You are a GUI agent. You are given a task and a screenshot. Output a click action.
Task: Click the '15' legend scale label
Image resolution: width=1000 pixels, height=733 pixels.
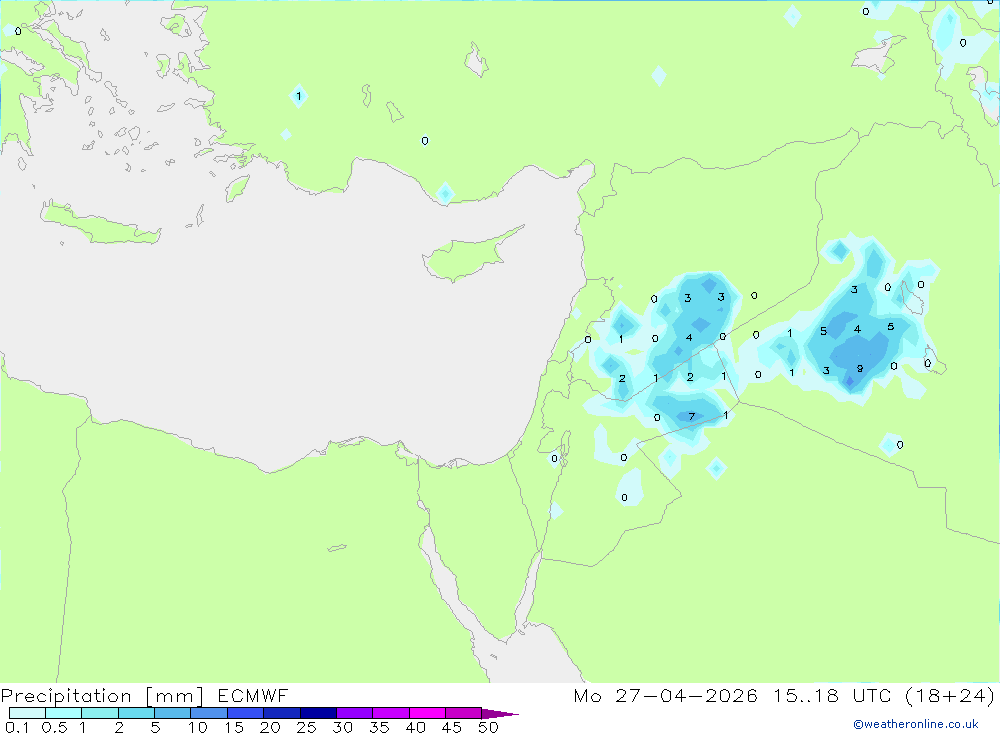coord(234,727)
